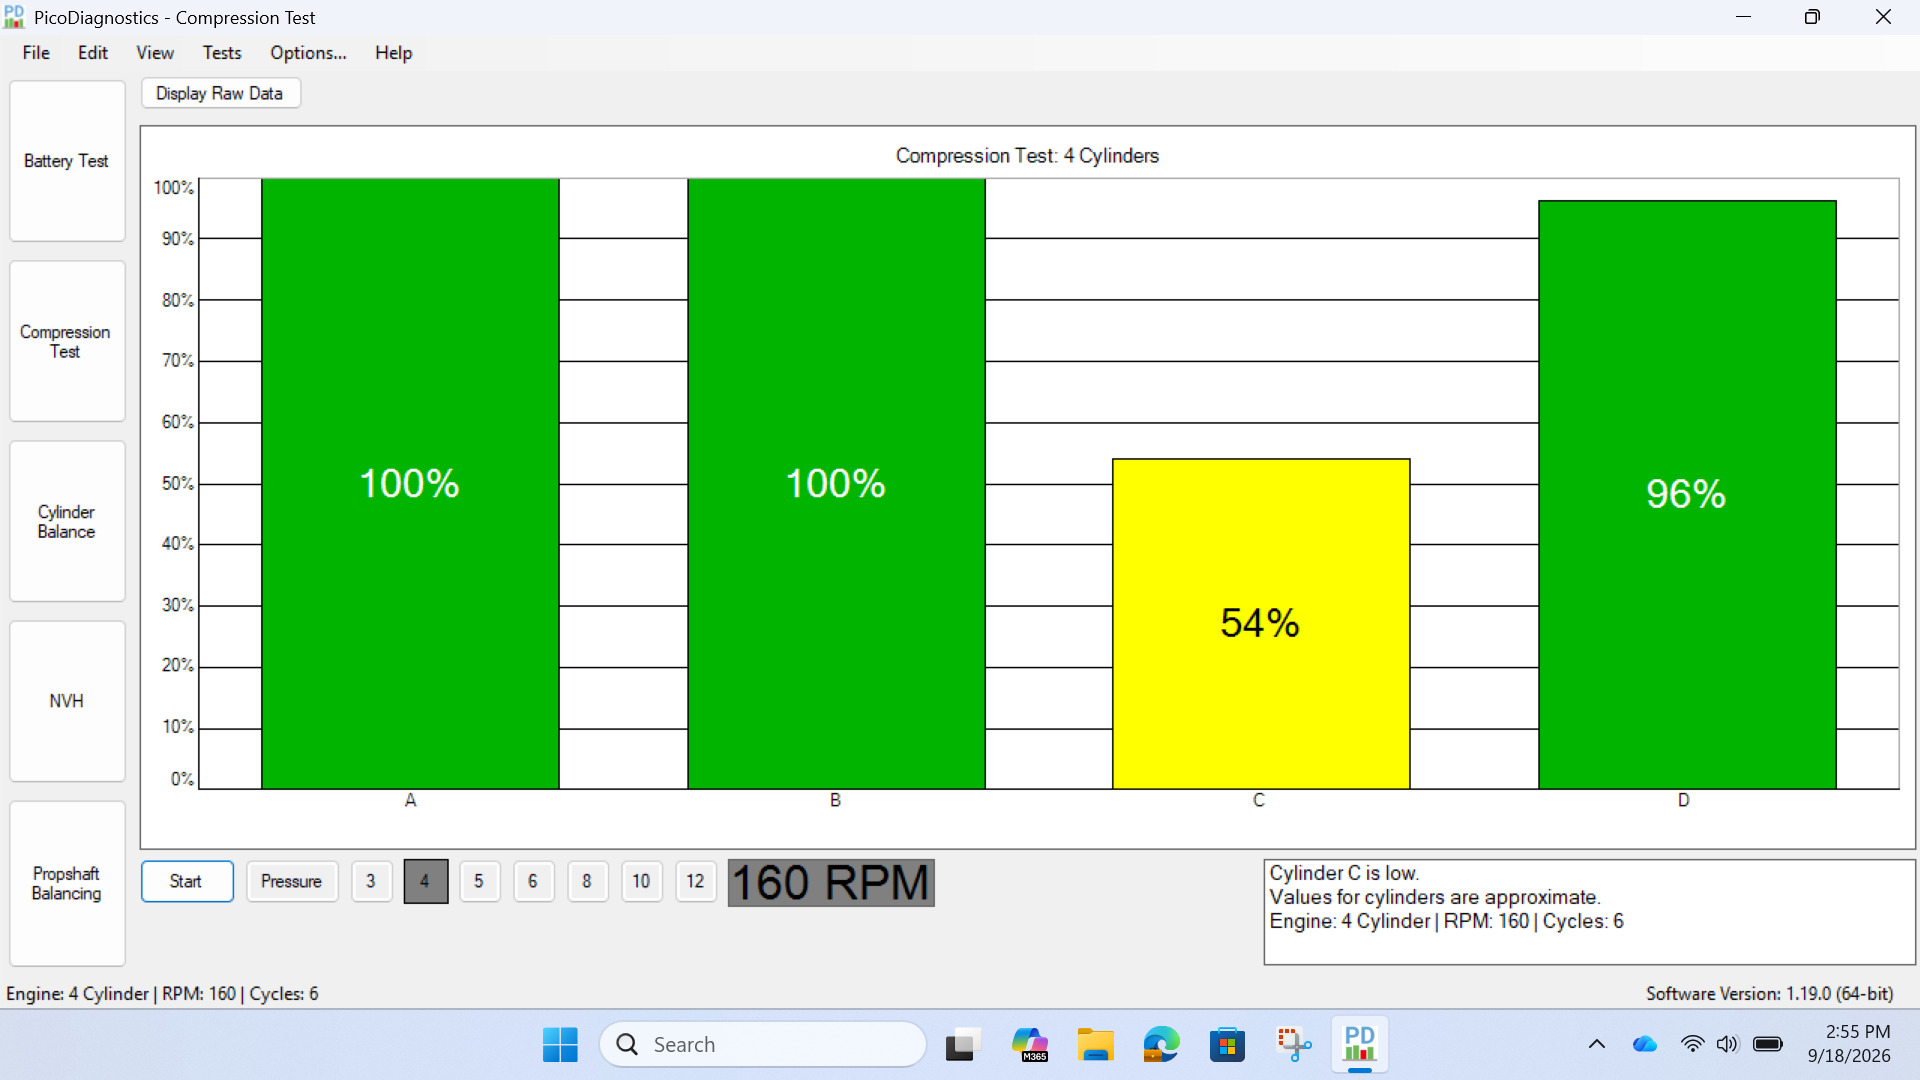Launch Microsoft Edge from taskbar
This screenshot has height=1080, width=1920.
click(1161, 1045)
